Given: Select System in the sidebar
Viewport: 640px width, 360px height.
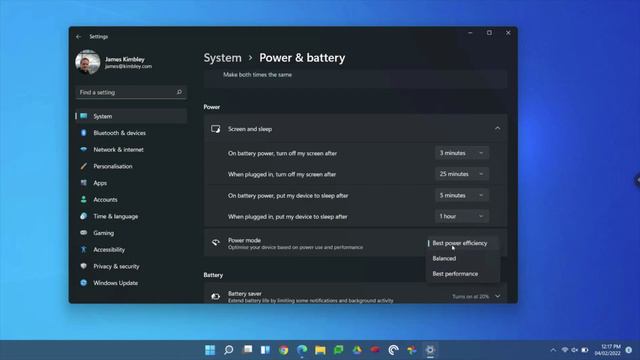Looking at the screenshot, I should (x=131, y=116).
